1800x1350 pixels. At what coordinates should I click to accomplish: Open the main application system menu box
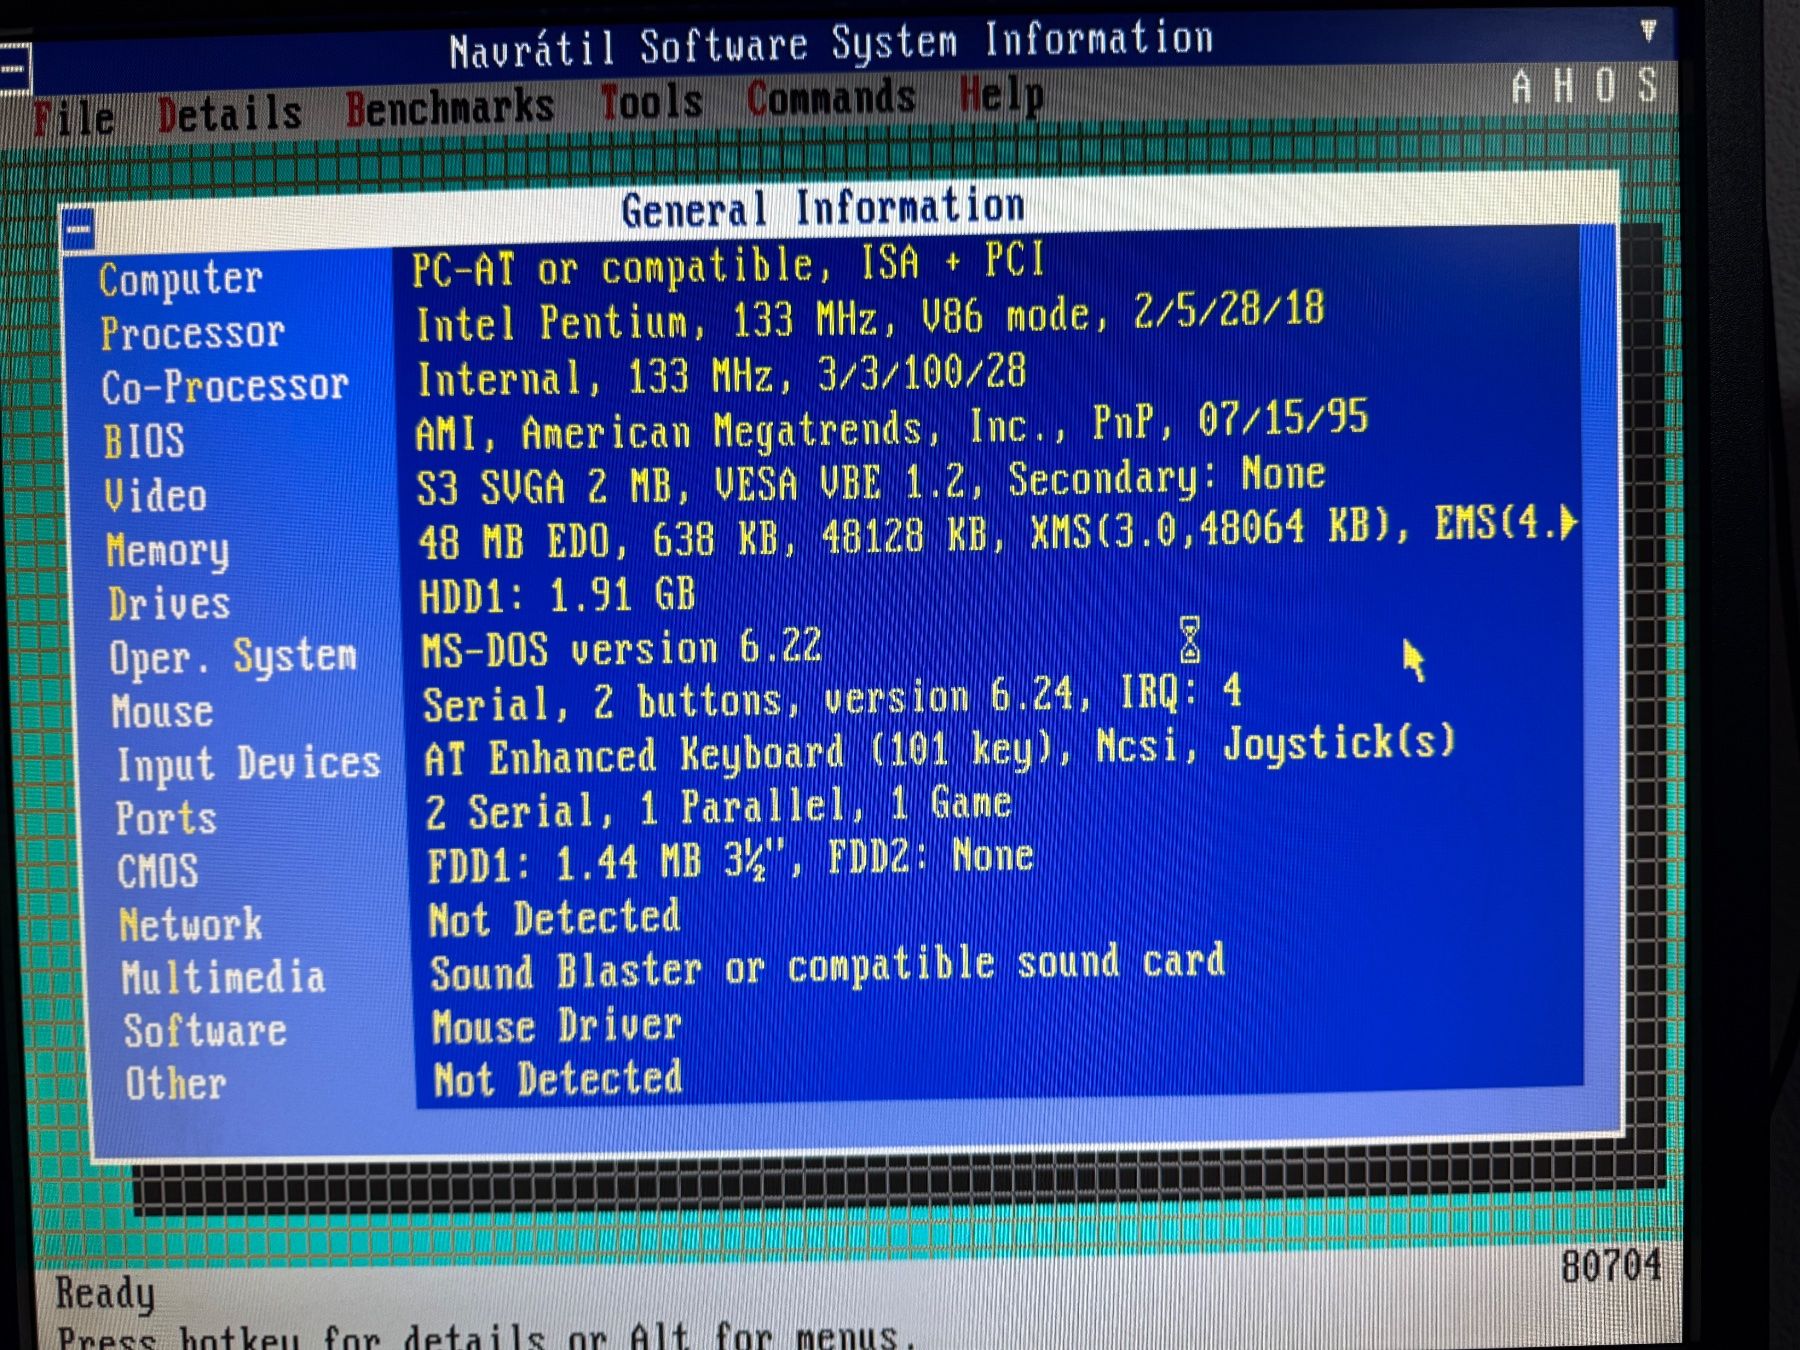tap(14, 68)
